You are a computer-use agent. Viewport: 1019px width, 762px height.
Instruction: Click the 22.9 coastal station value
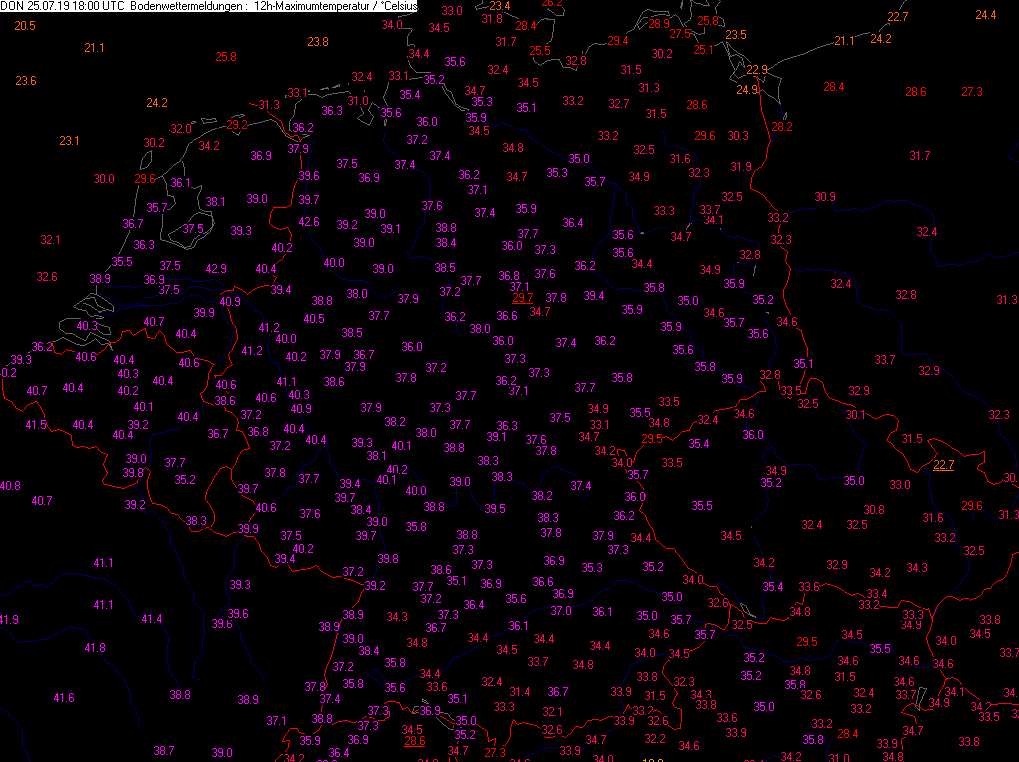[x=757, y=69]
